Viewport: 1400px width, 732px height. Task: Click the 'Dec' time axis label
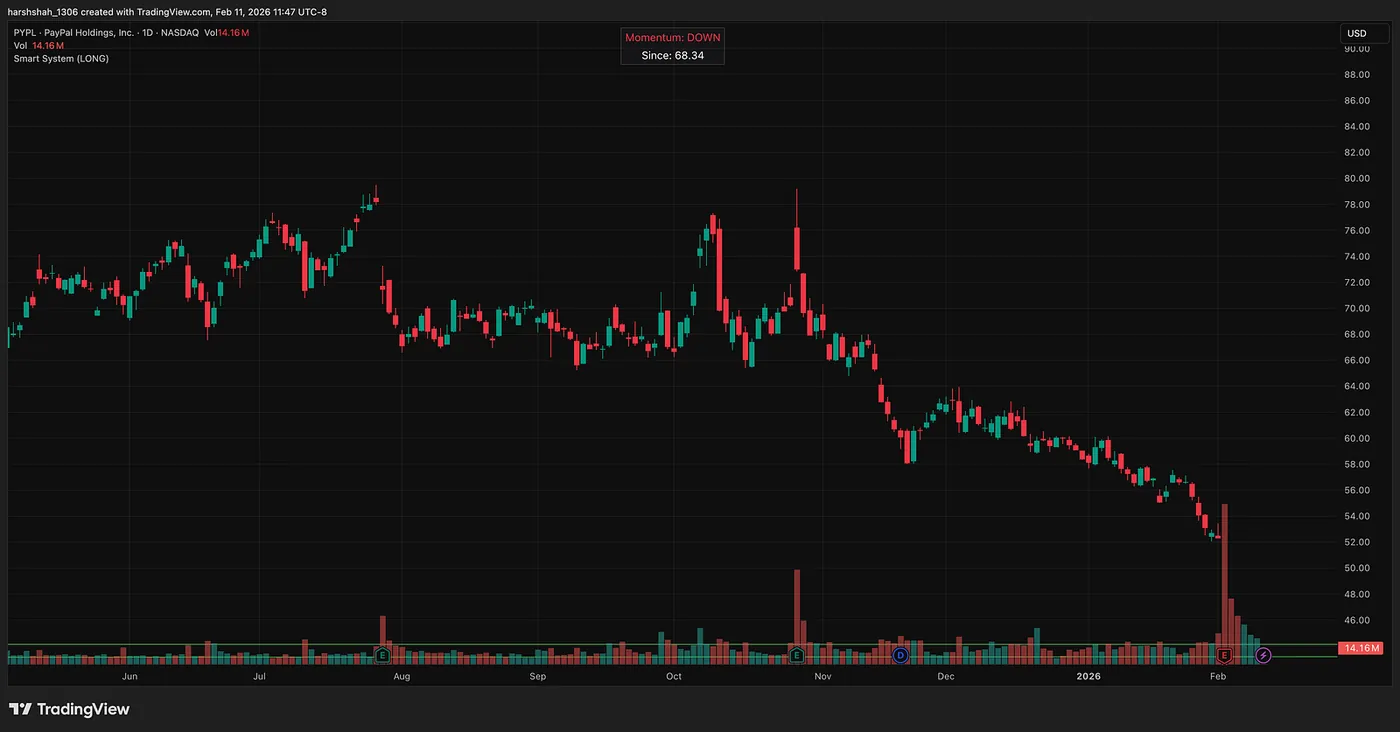pyautogui.click(x=946, y=677)
